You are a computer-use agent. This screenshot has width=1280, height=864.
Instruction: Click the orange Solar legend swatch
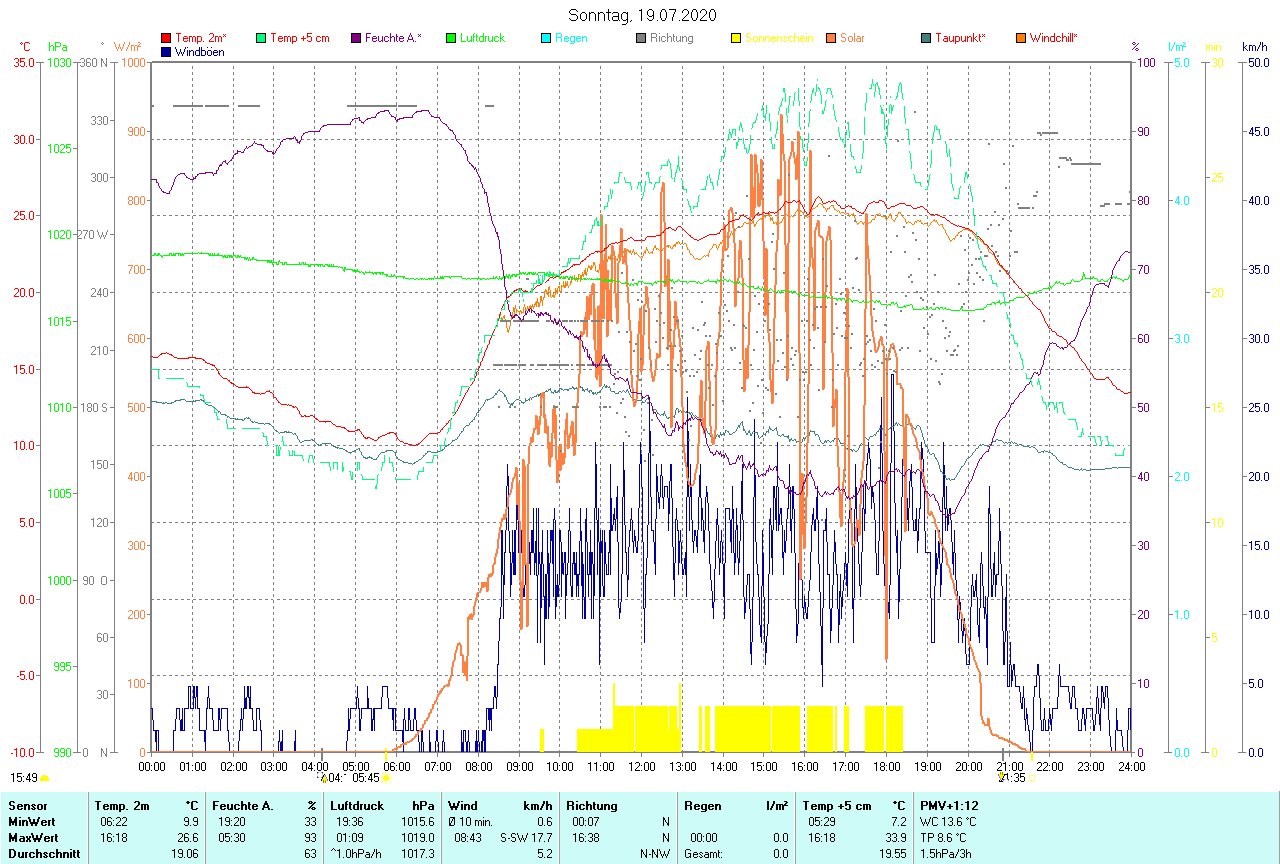pyautogui.click(x=831, y=38)
